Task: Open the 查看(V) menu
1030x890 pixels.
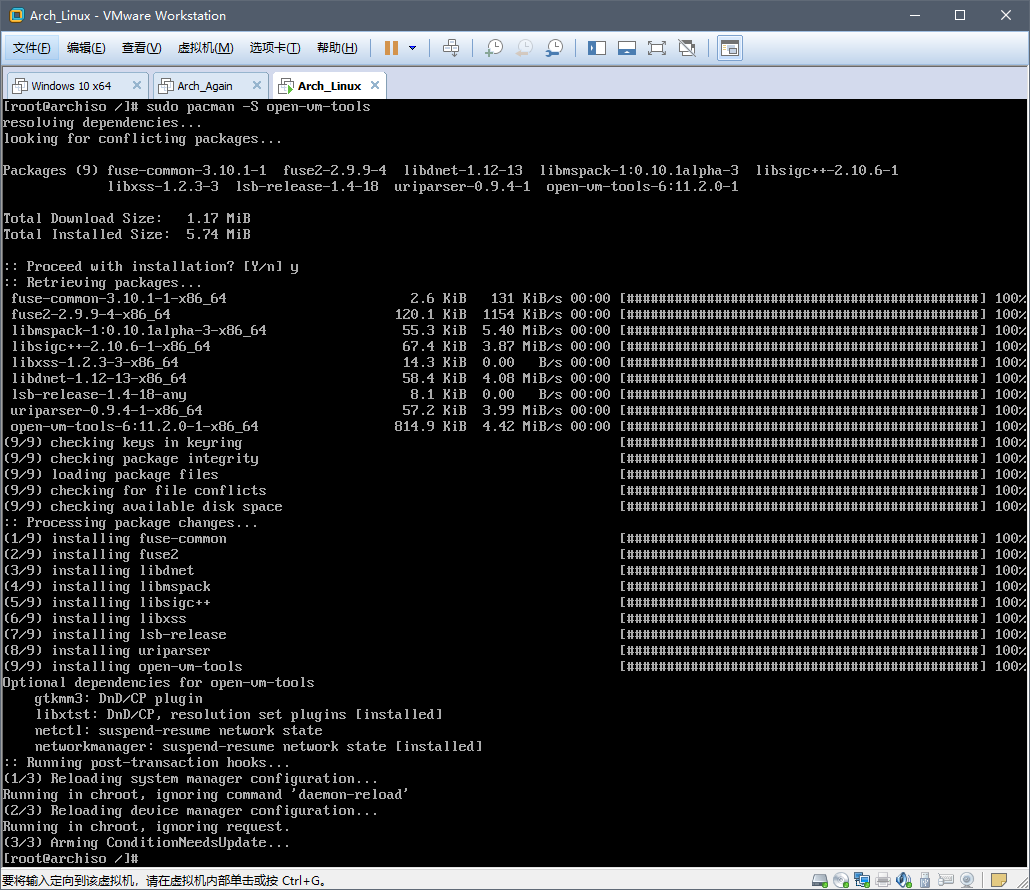Action: 141,48
